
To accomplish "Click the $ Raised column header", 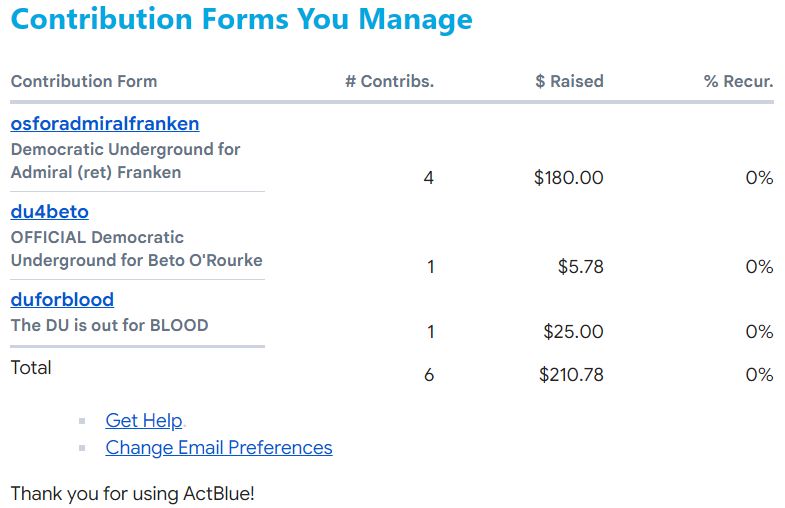I will click(569, 82).
